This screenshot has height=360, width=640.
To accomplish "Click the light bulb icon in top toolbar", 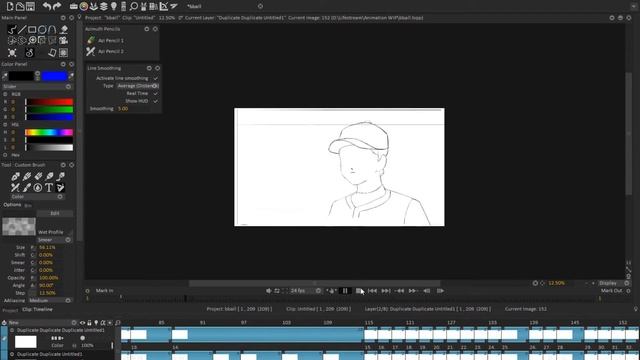I will tap(113, 6).
